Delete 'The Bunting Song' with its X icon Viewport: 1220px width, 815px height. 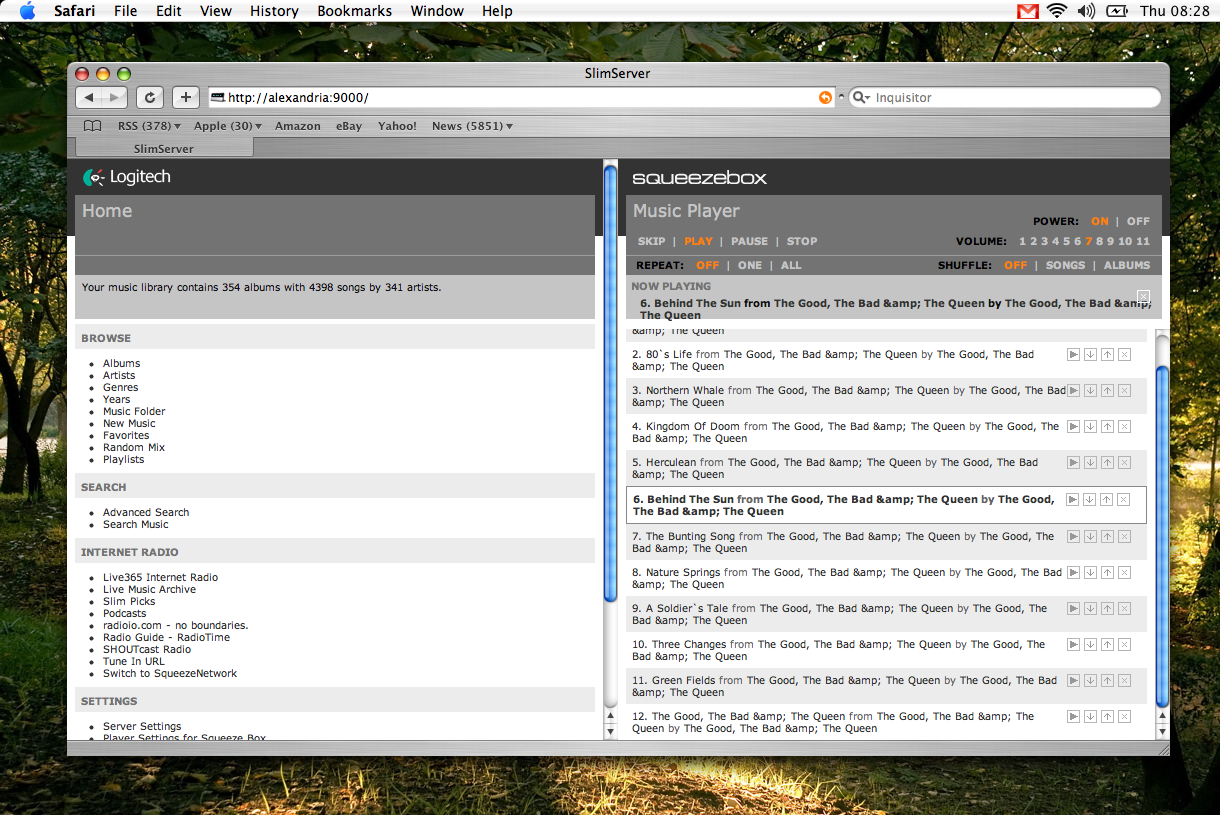click(x=1124, y=537)
